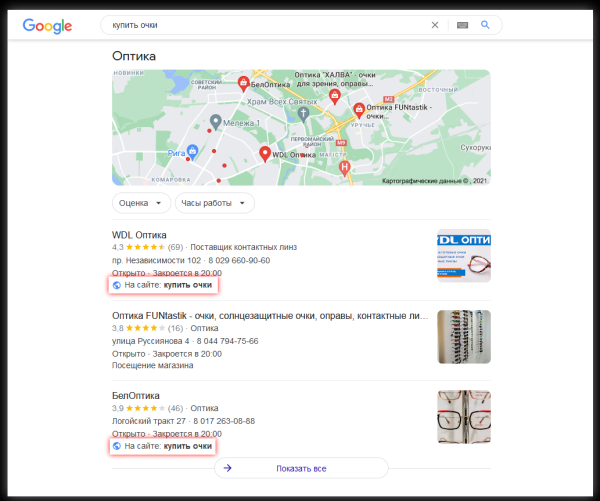Viewport: 600px width, 501px height.
Task: Select the WDL Оптика map pin
Action: click(265, 153)
